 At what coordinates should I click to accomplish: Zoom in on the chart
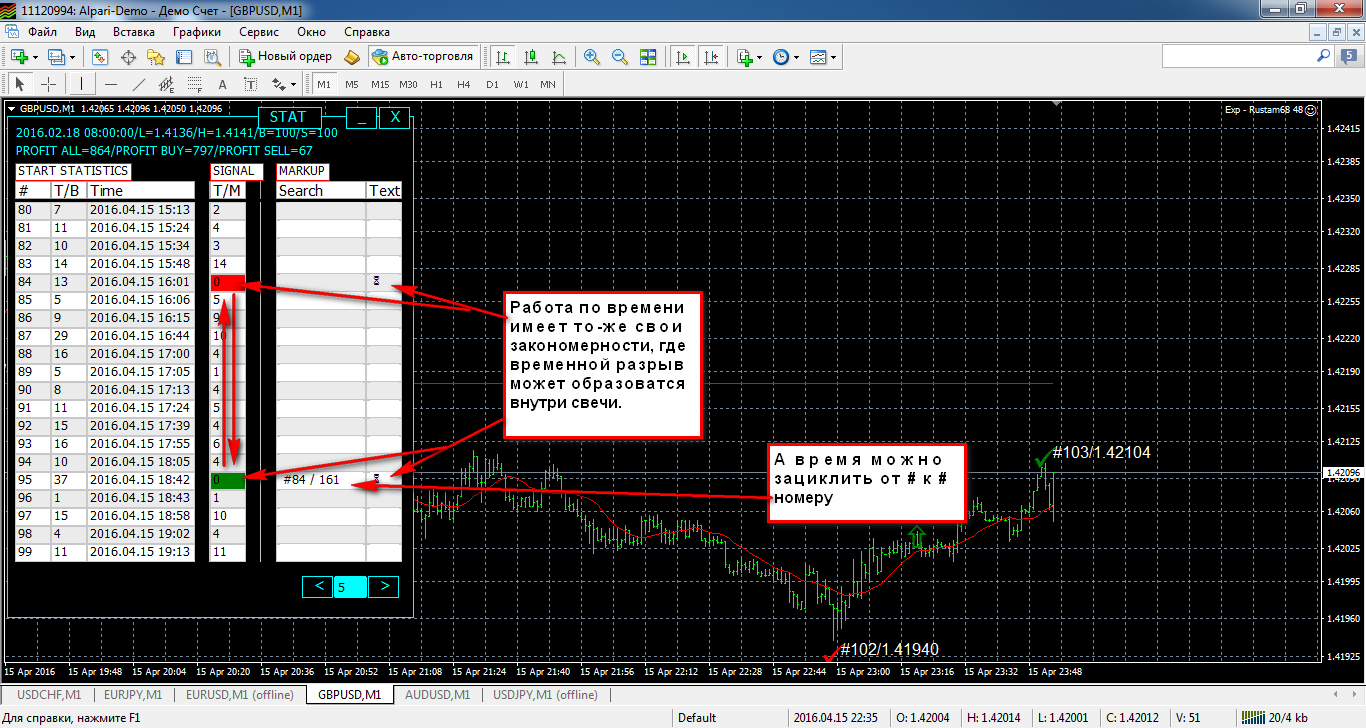click(592, 56)
